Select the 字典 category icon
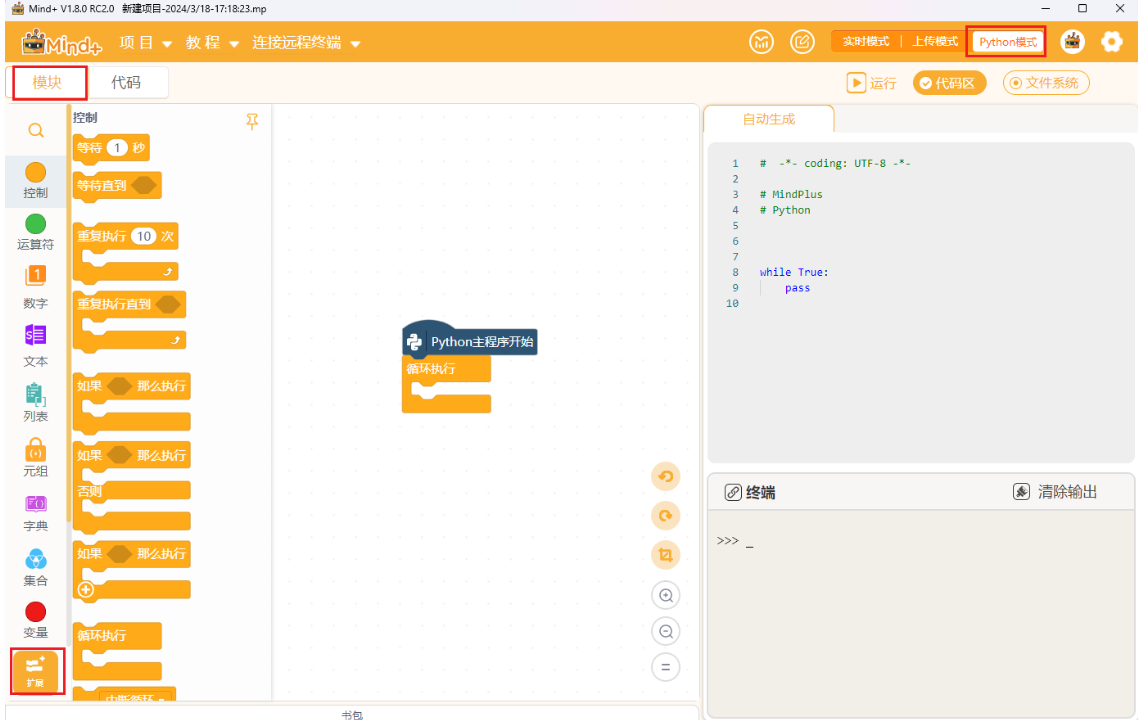The width and height of the screenshot is (1138, 720). [36, 504]
